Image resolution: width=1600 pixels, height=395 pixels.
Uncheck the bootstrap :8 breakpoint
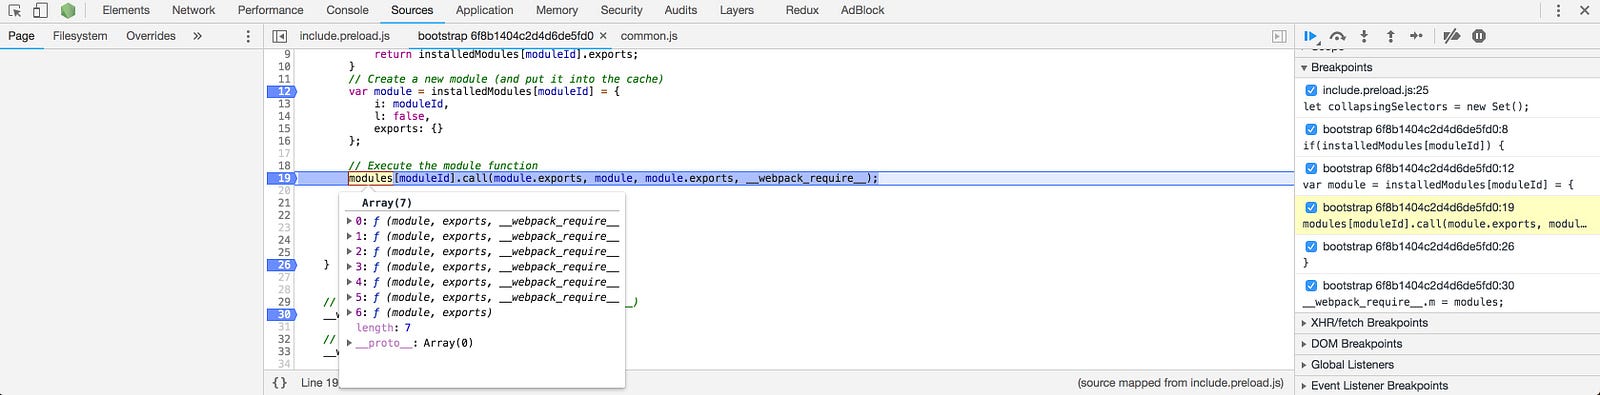click(x=1311, y=129)
